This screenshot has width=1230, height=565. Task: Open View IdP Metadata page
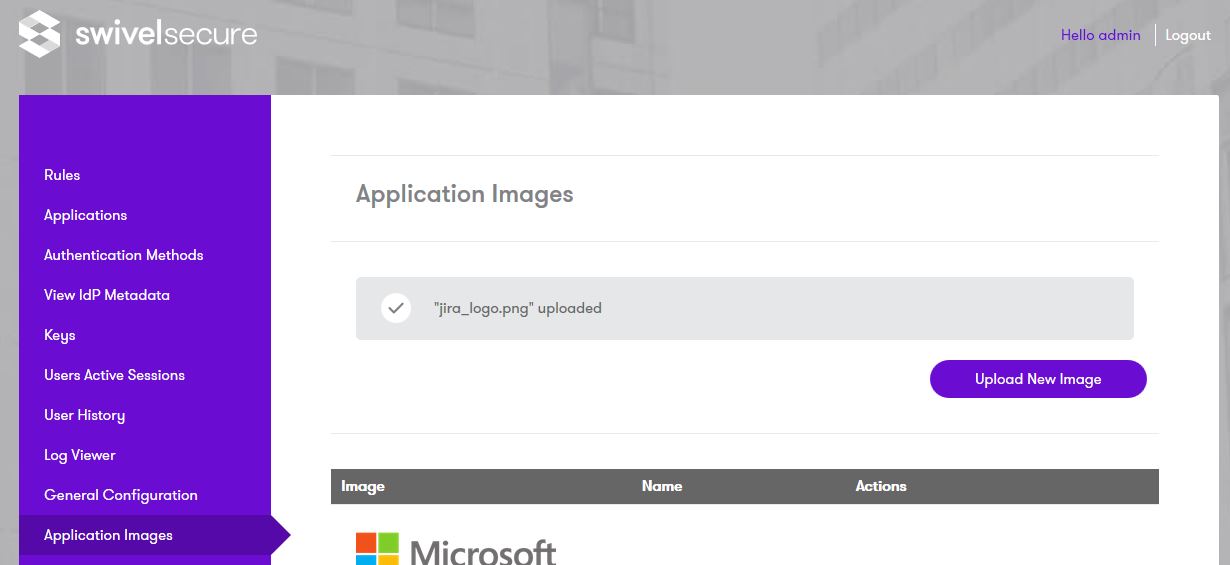point(106,295)
